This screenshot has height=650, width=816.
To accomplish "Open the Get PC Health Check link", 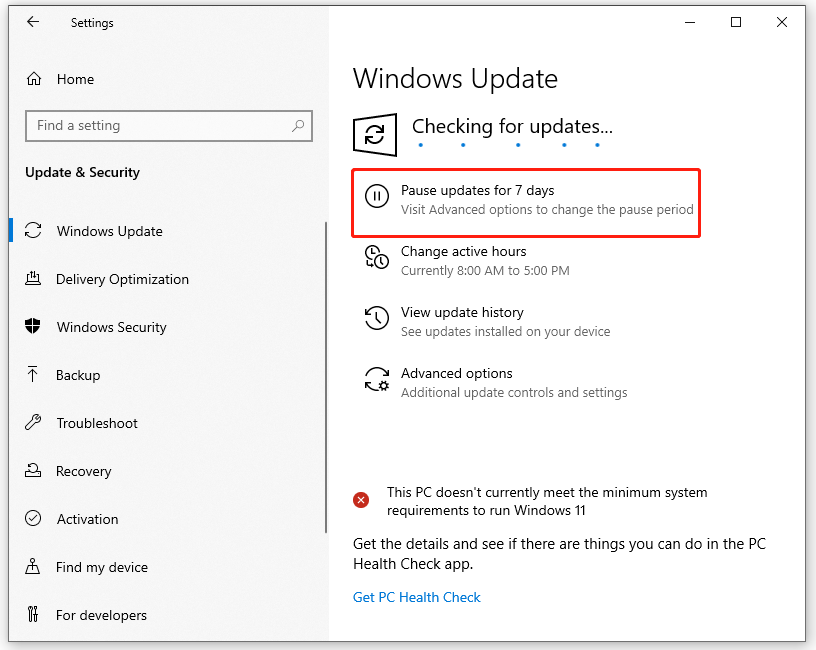I will click(x=417, y=597).
